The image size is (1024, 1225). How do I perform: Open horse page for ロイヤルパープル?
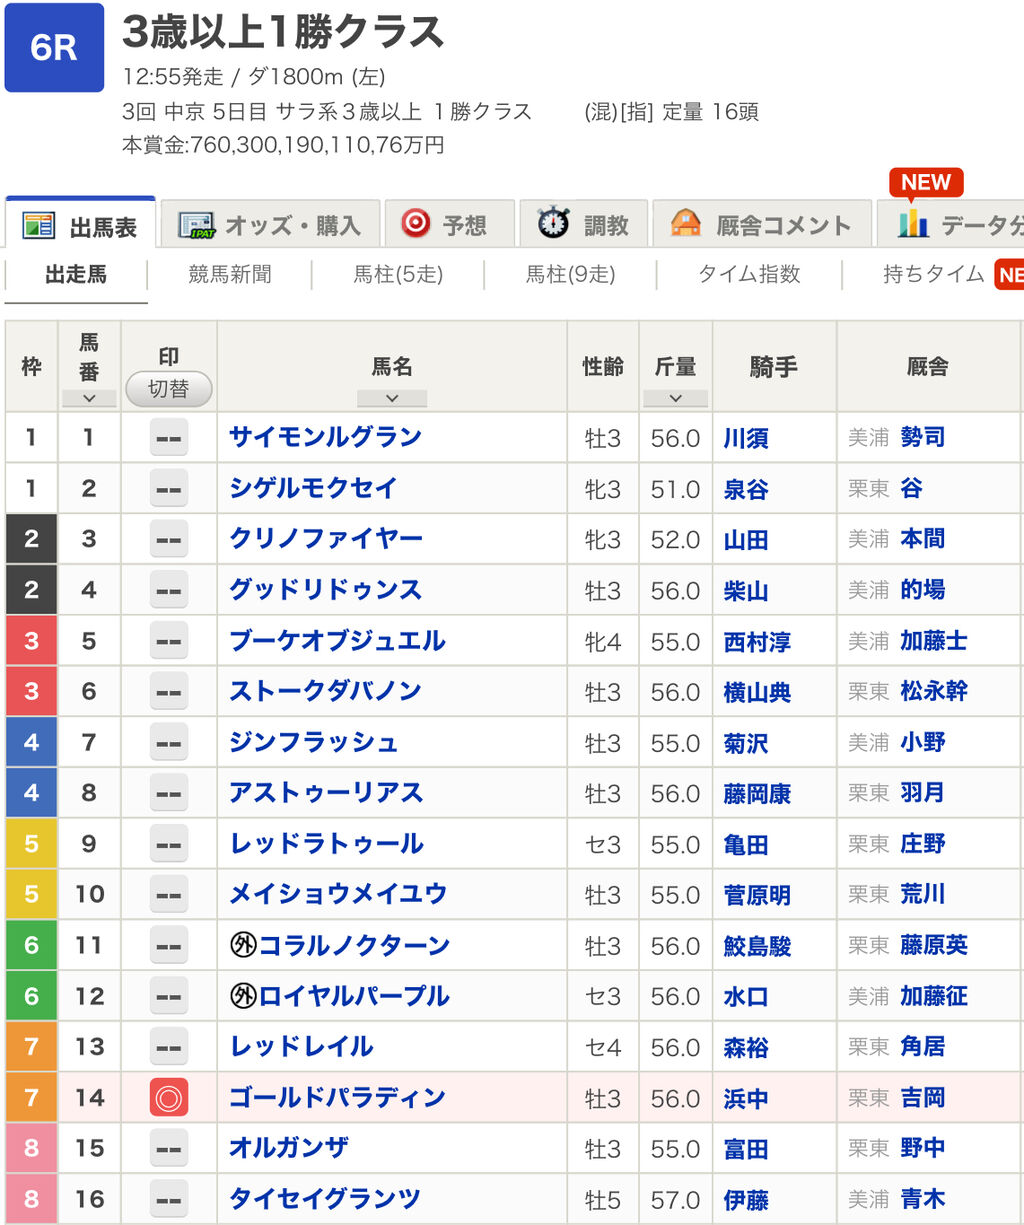pos(354,996)
